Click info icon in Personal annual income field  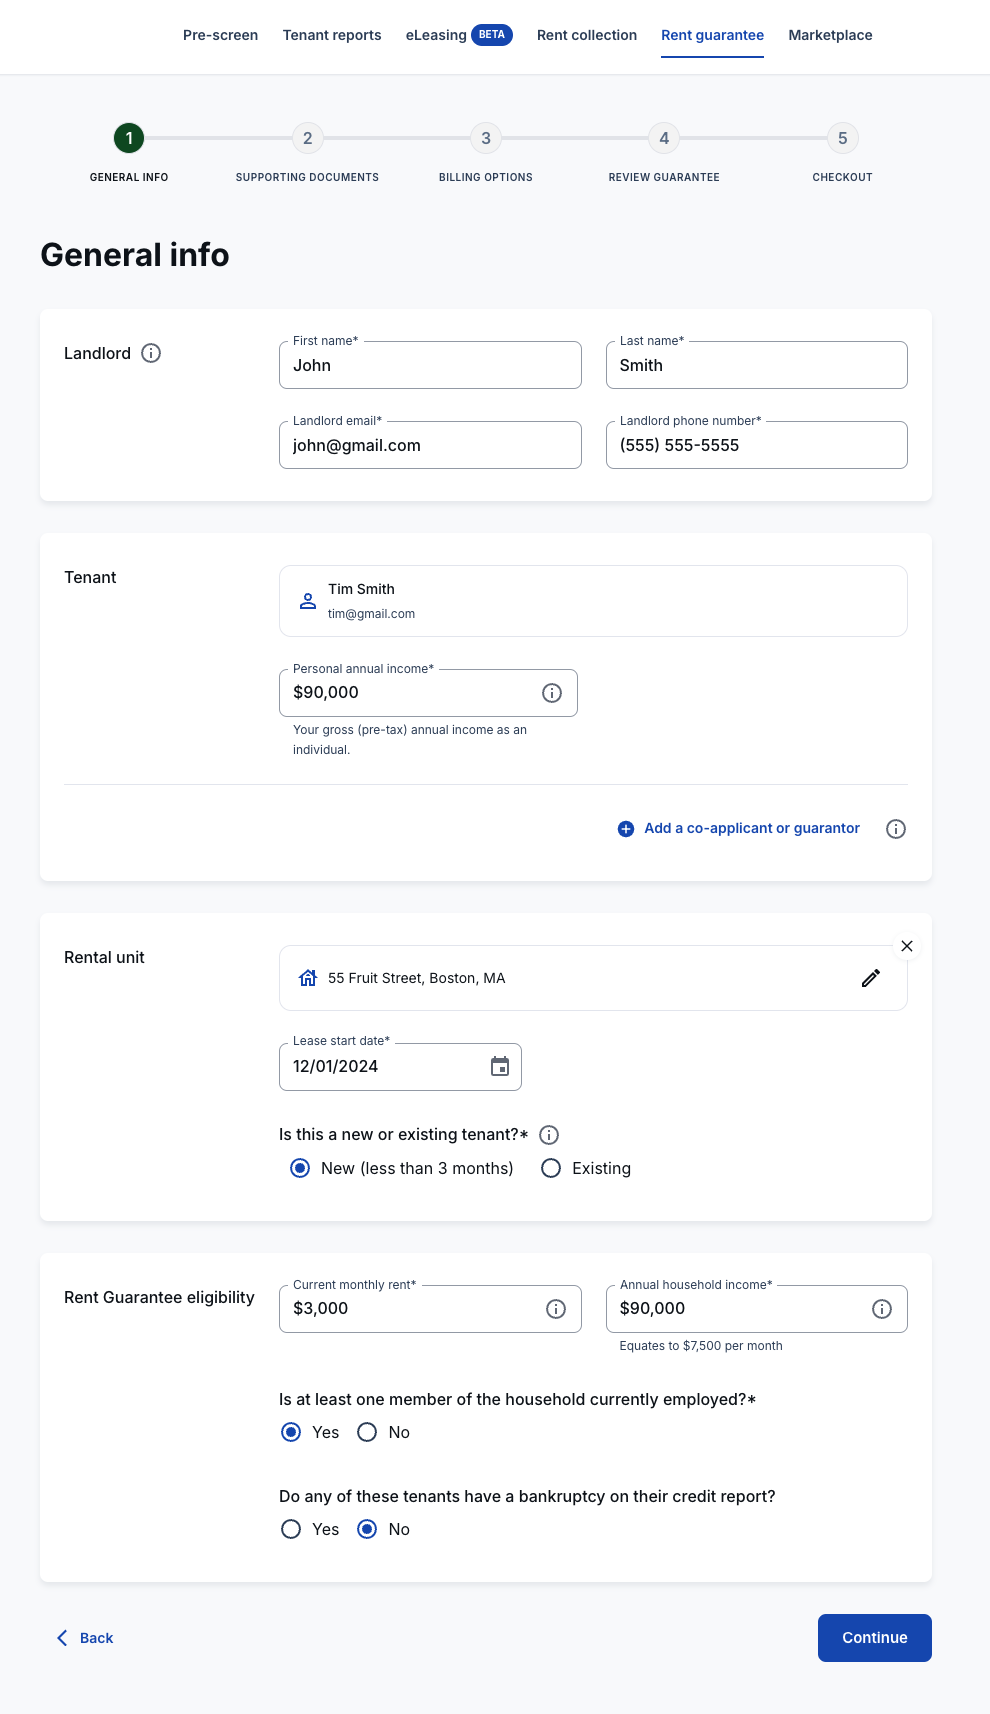[552, 693]
